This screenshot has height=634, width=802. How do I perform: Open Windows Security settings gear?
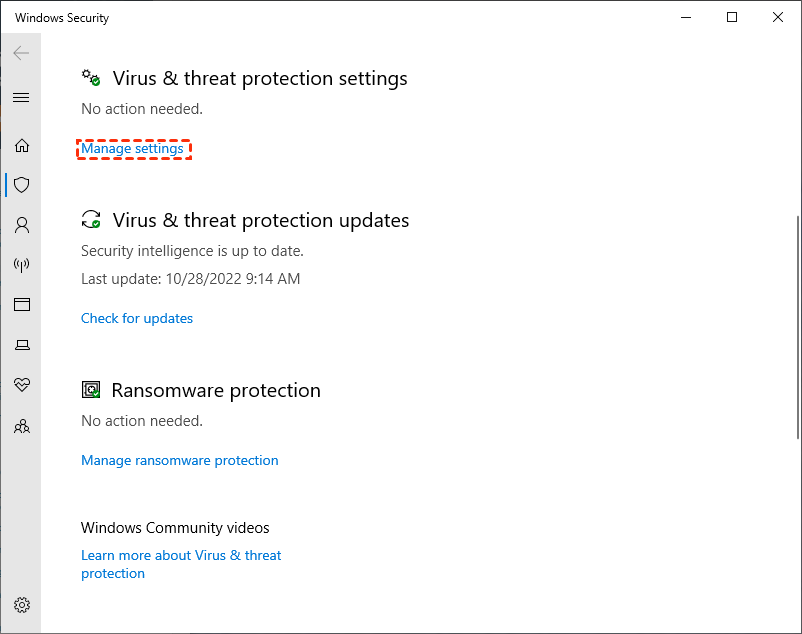coord(22,605)
